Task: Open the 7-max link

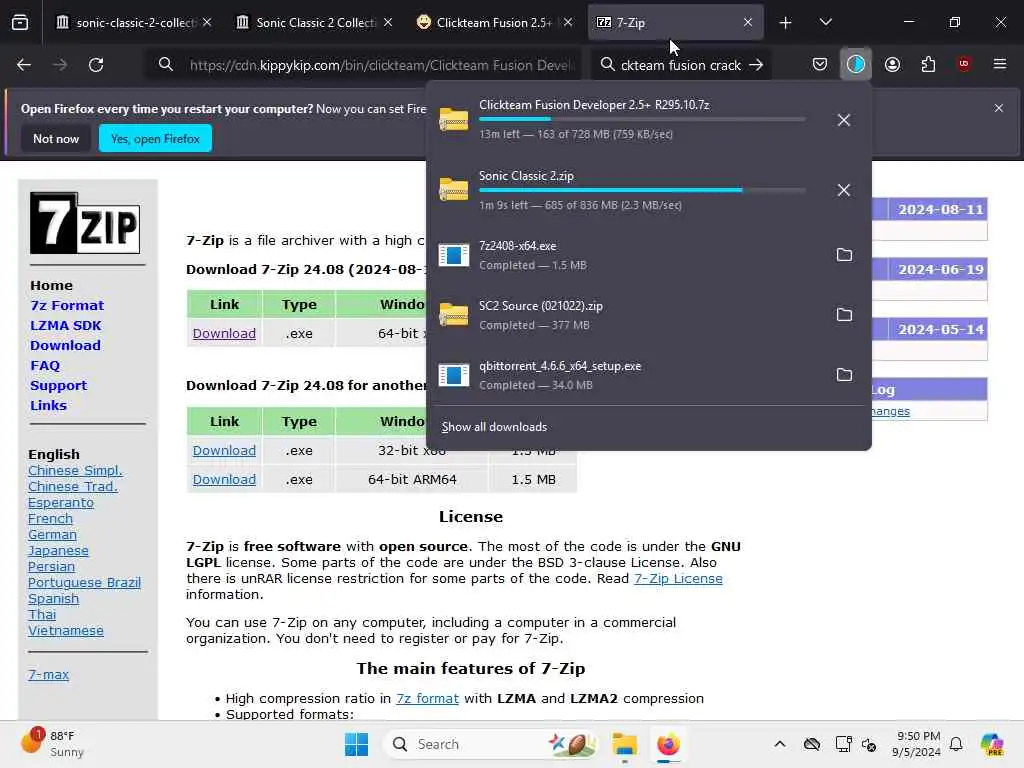Action: (48, 674)
